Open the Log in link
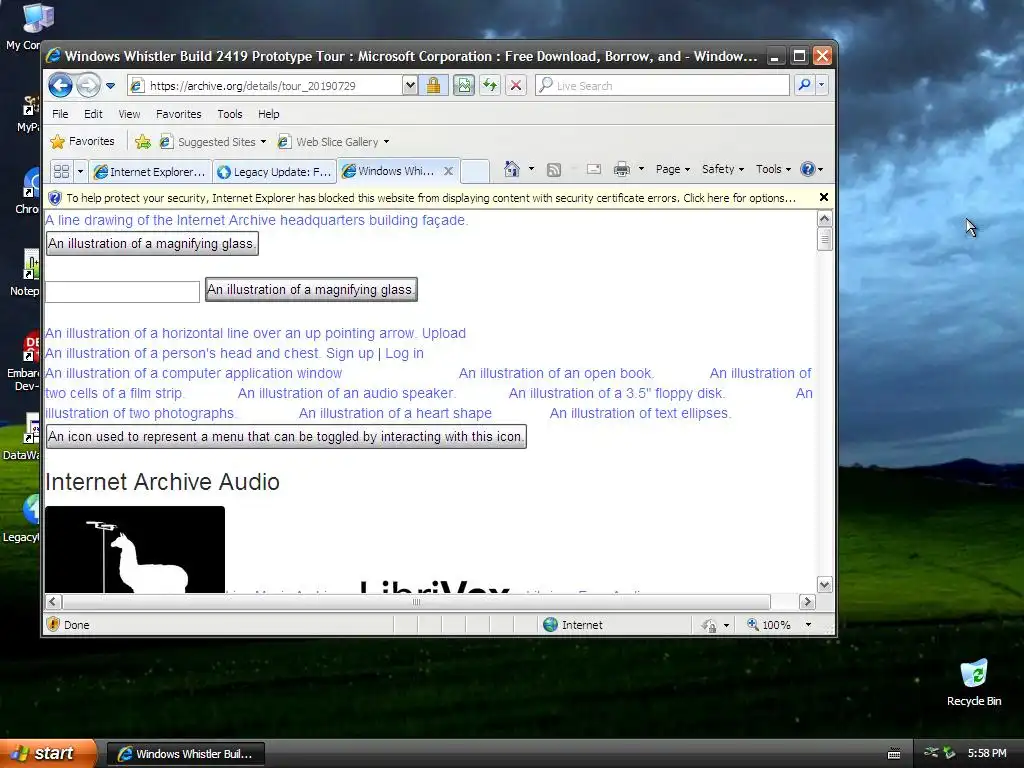Image resolution: width=1024 pixels, height=768 pixels. [x=404, y=353]
